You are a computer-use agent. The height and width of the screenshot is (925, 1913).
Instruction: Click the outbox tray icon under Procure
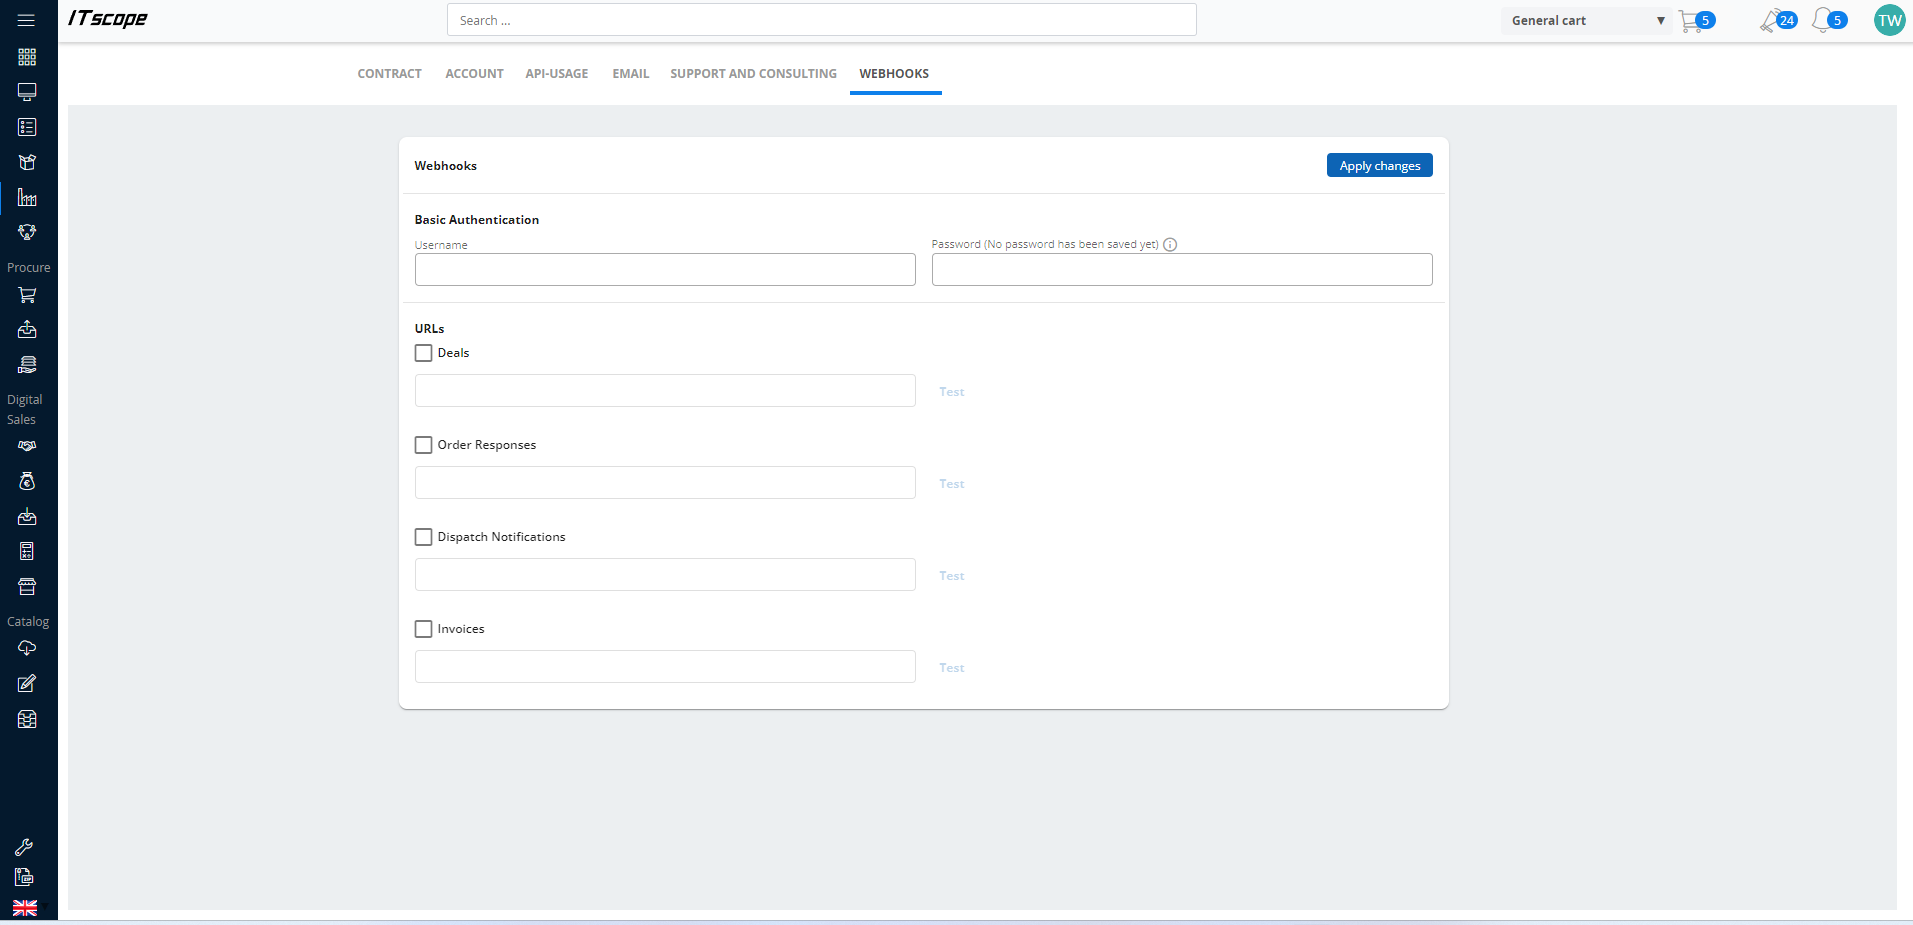27,329
